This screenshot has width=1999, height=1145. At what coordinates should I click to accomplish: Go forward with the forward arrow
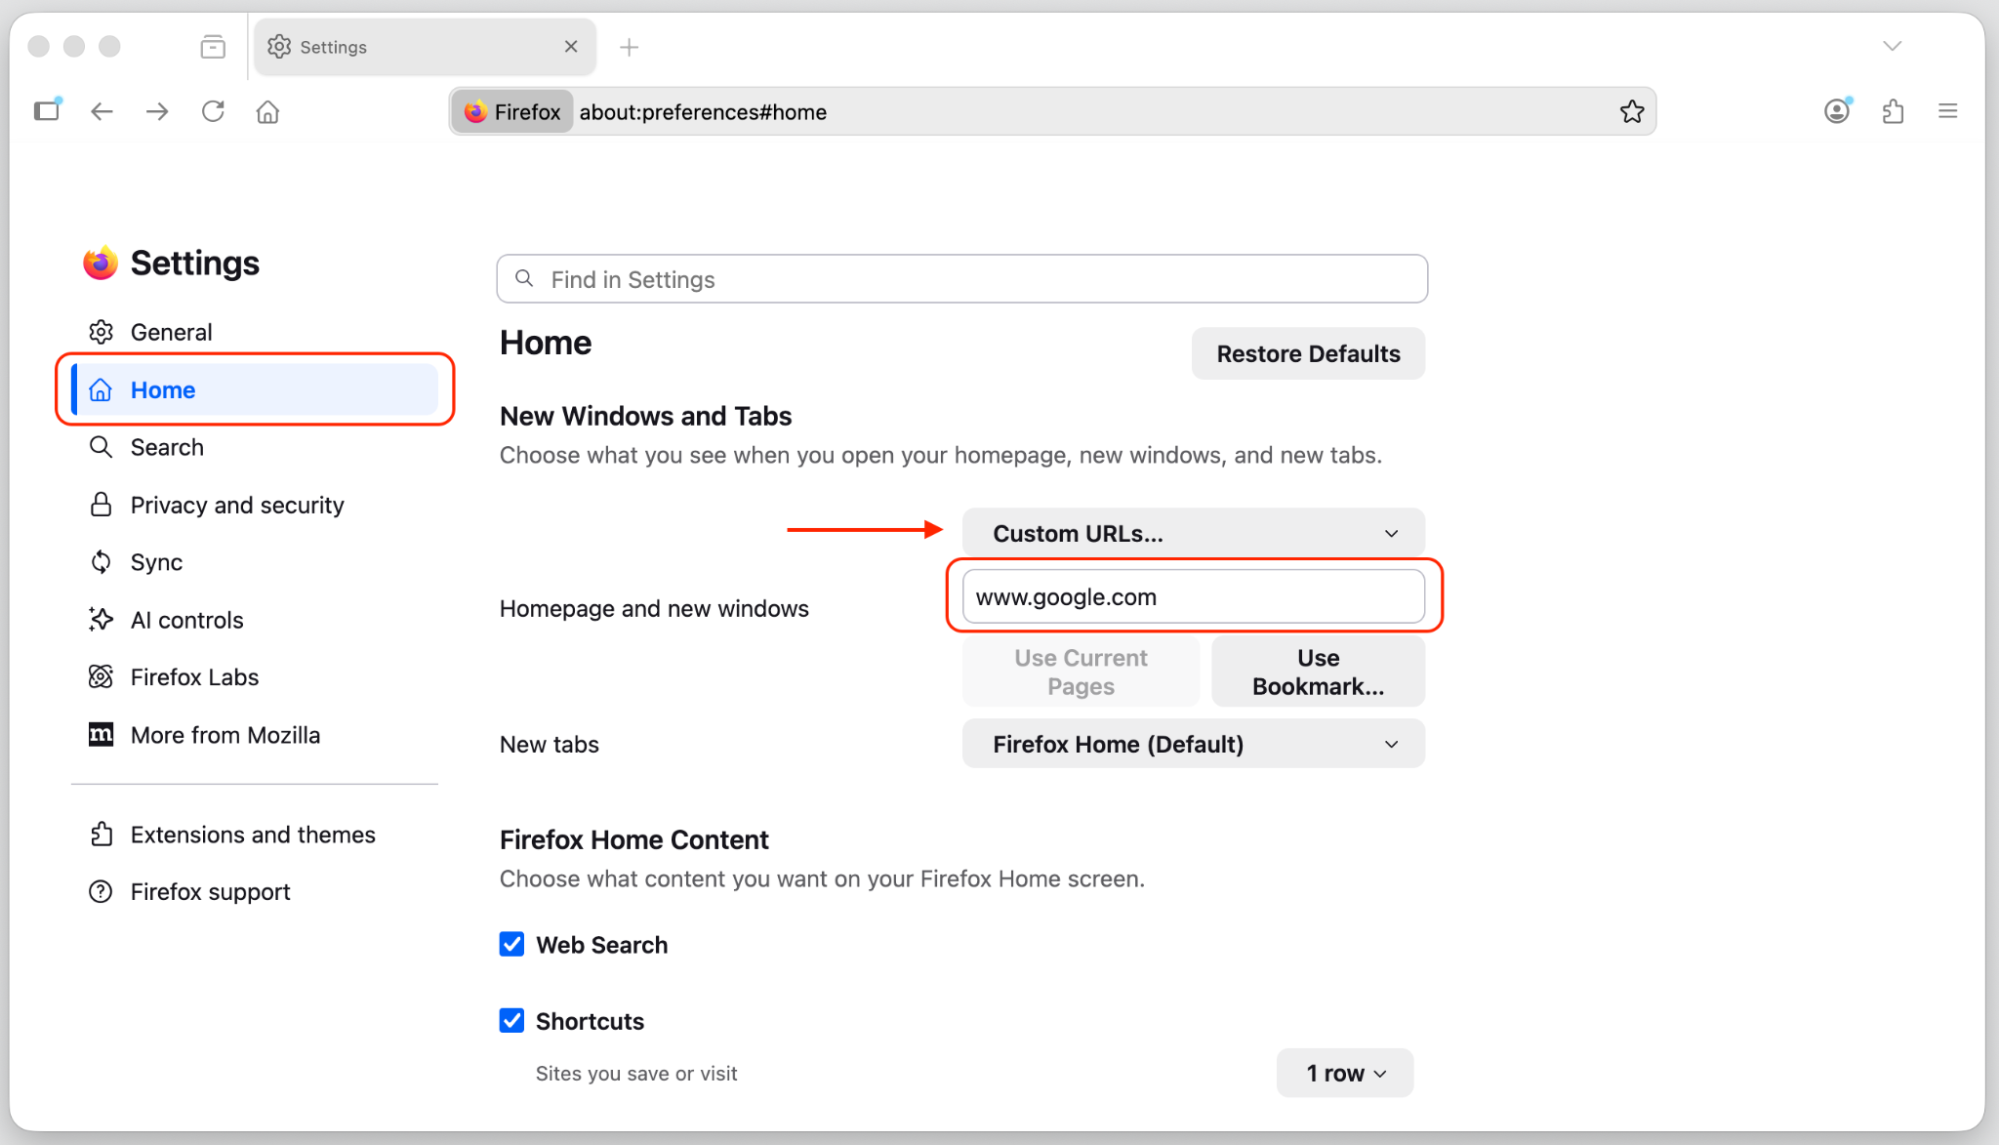(x=157, y=111)
